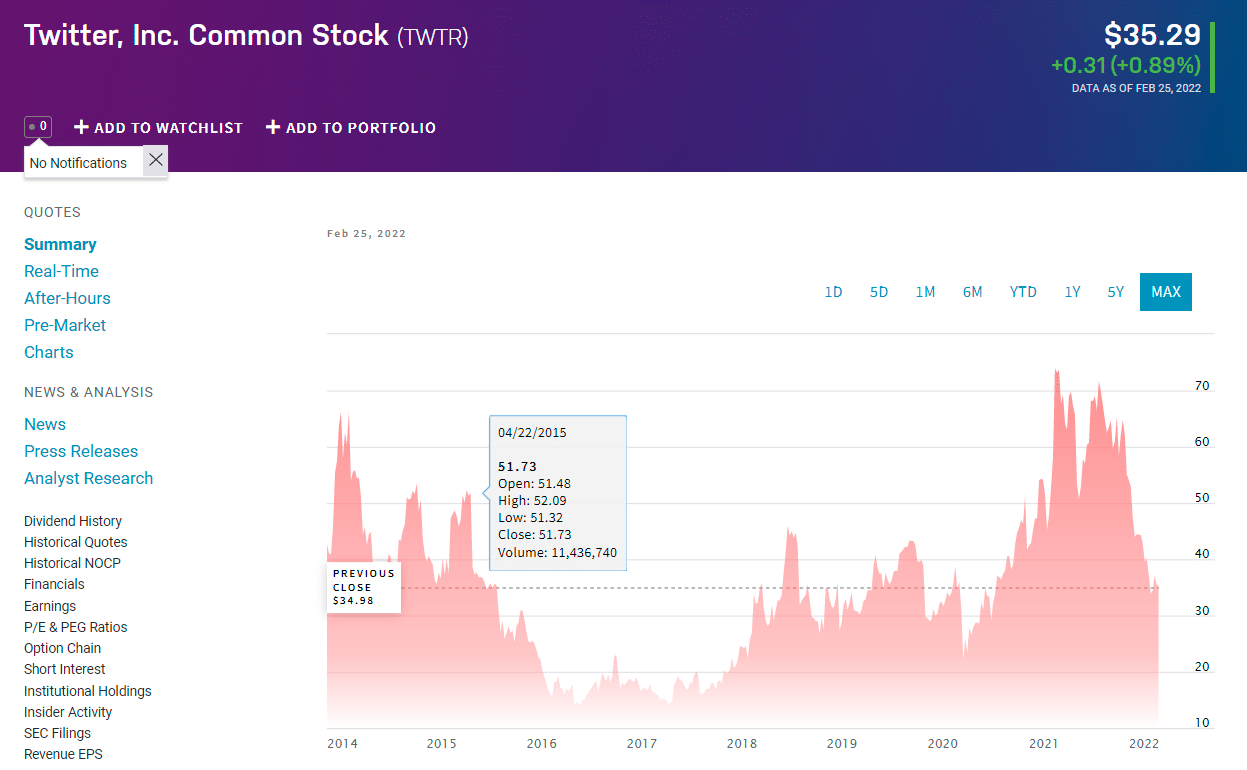Screen dimensions: 1247x770
Task: Select the MAX chart range
Action: click(1166, 292)
